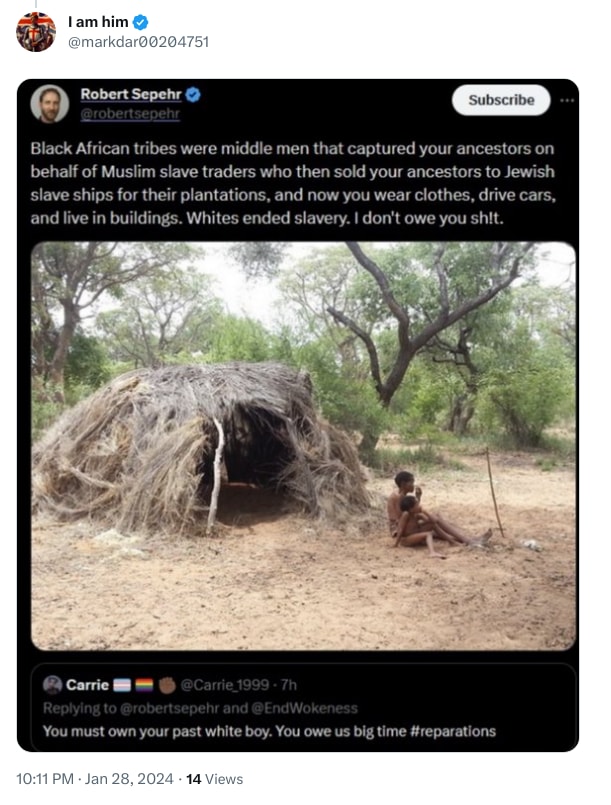Click the rainbow flag emoji in Carrie's name
The image size is (611, 805).
[x=143, y=686]
